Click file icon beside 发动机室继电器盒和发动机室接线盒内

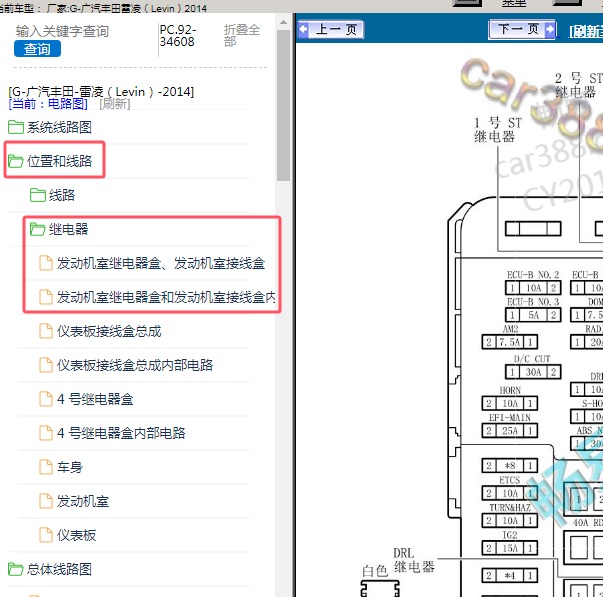tap(46, 297)
